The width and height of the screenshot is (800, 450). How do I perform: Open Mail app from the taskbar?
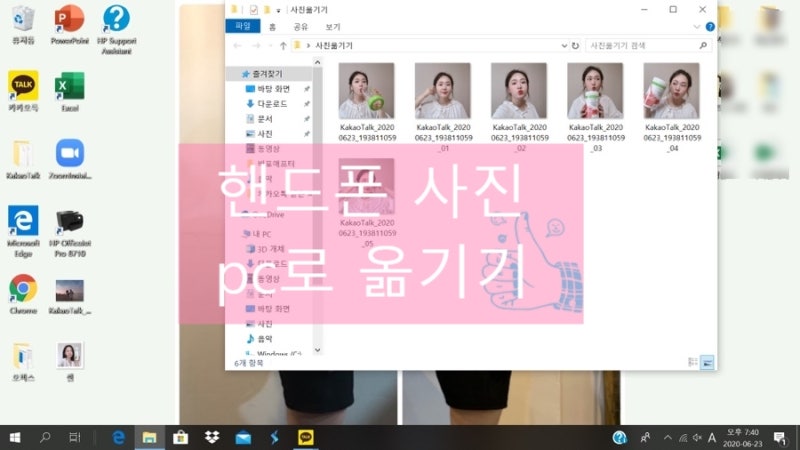243,437
